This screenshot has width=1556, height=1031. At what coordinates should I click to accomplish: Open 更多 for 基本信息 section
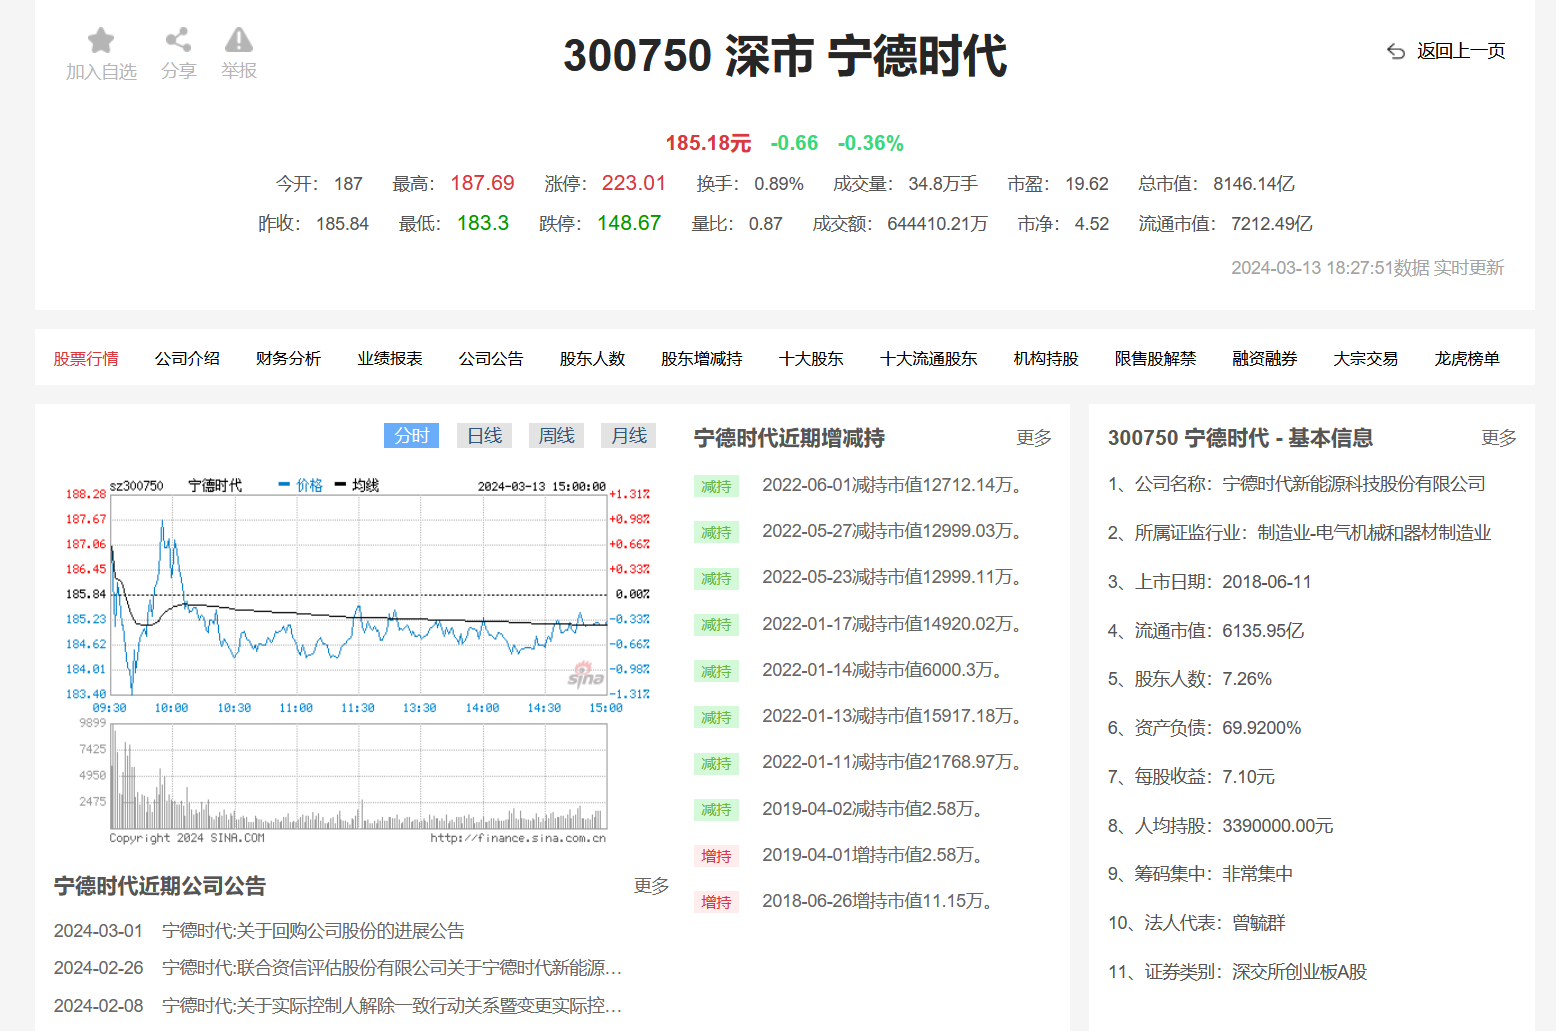point(1499,438)
